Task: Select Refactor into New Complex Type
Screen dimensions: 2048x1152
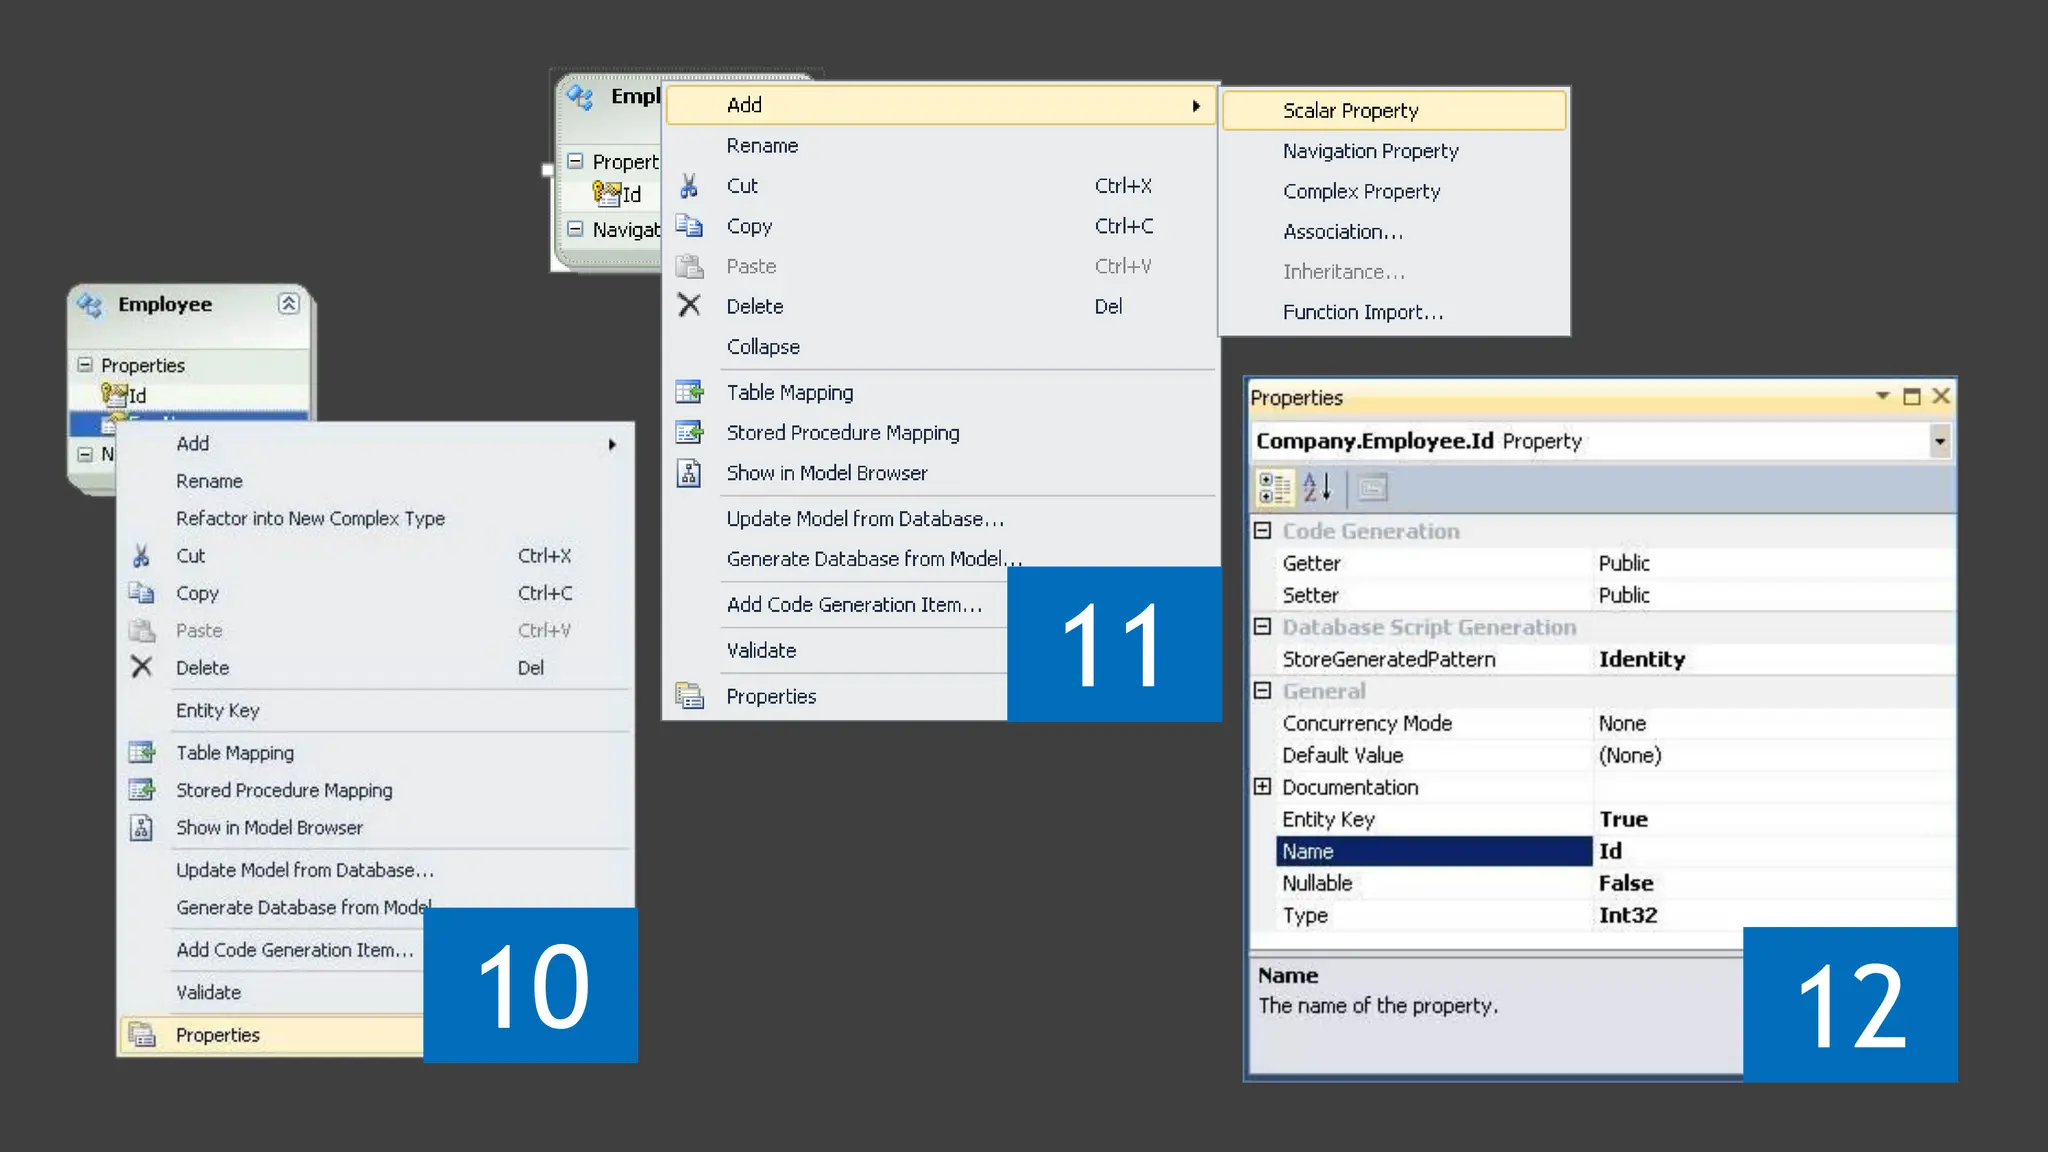Action: click(x=310, y=518)
